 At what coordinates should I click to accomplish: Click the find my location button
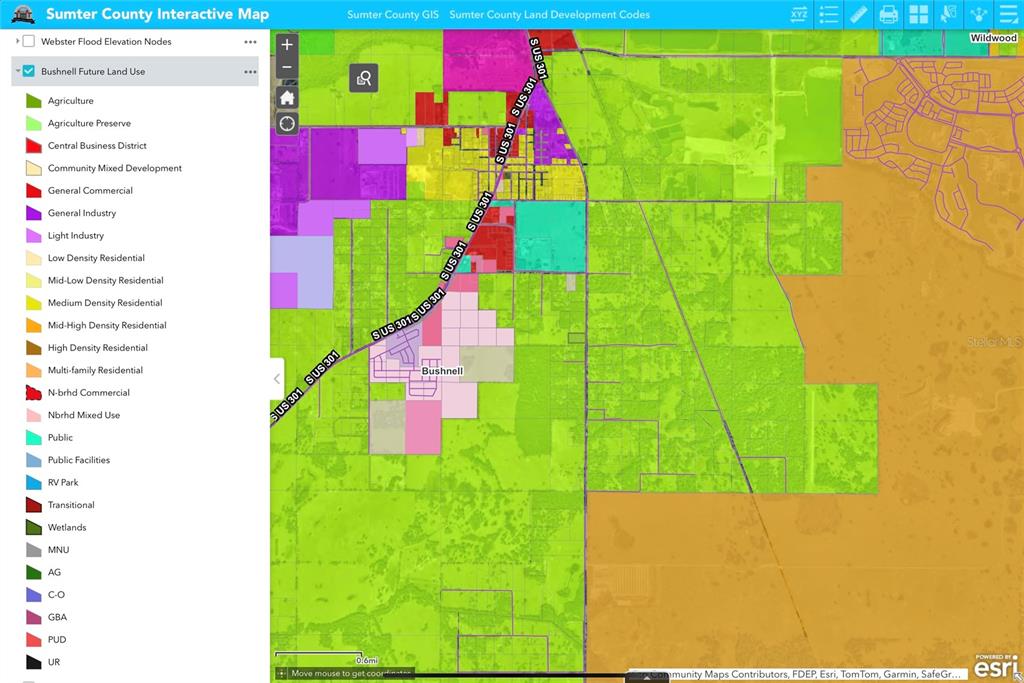[287, 123]
